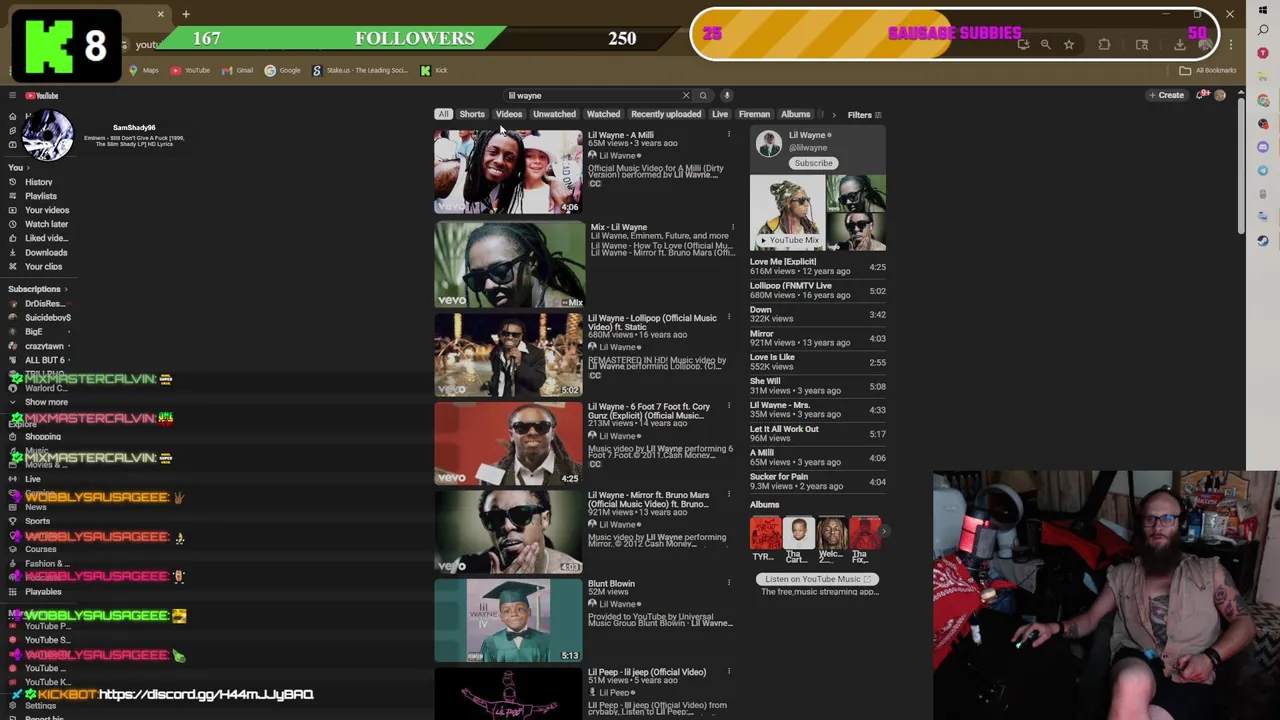Viewport: 1280px width, 720px height.
Task: Open Chrome from the taskbar
Action: (x=1263, y=101)
